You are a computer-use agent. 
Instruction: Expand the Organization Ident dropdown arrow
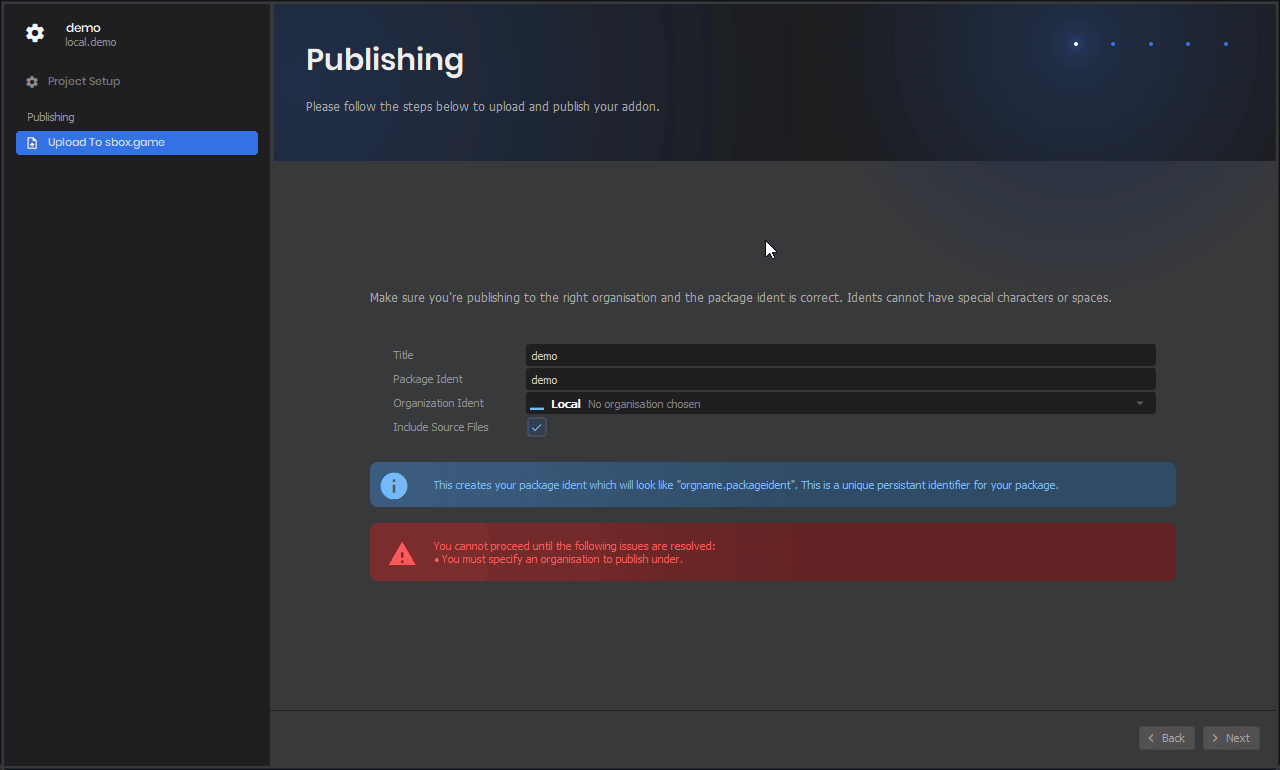(x=1140, y=404)
